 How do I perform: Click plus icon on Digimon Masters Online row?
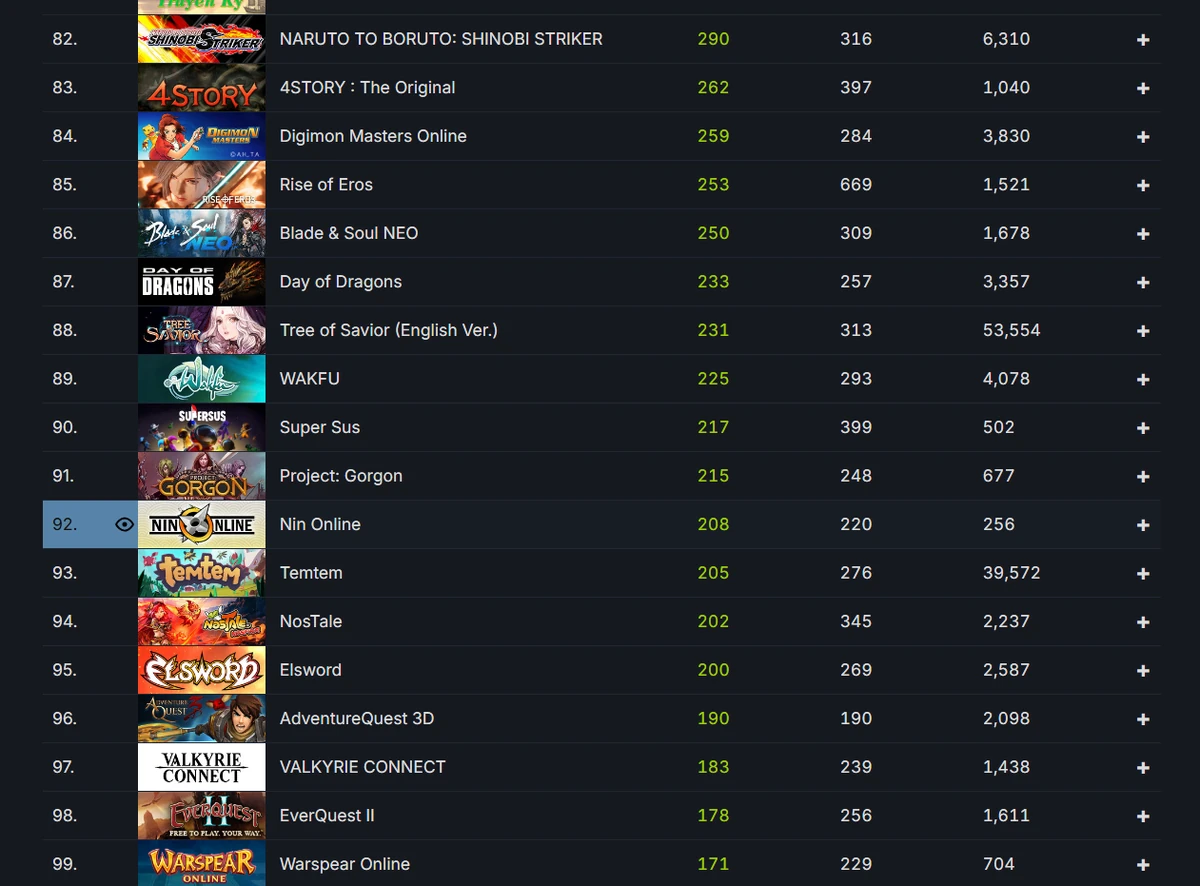tap(1143, 136)
